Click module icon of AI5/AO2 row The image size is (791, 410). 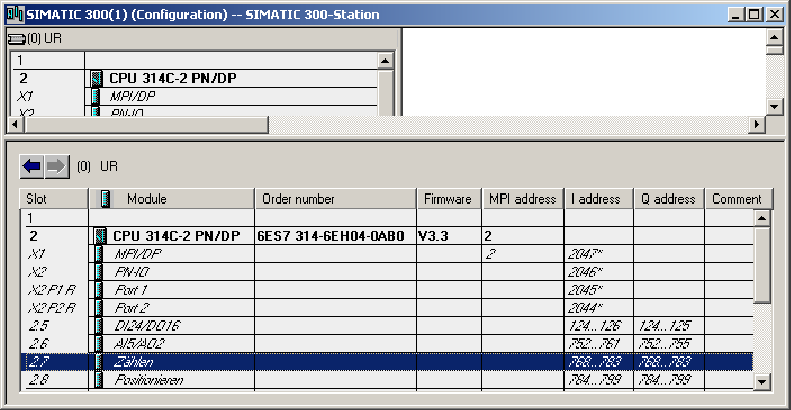pyautogui.click(x=99, y=344)
